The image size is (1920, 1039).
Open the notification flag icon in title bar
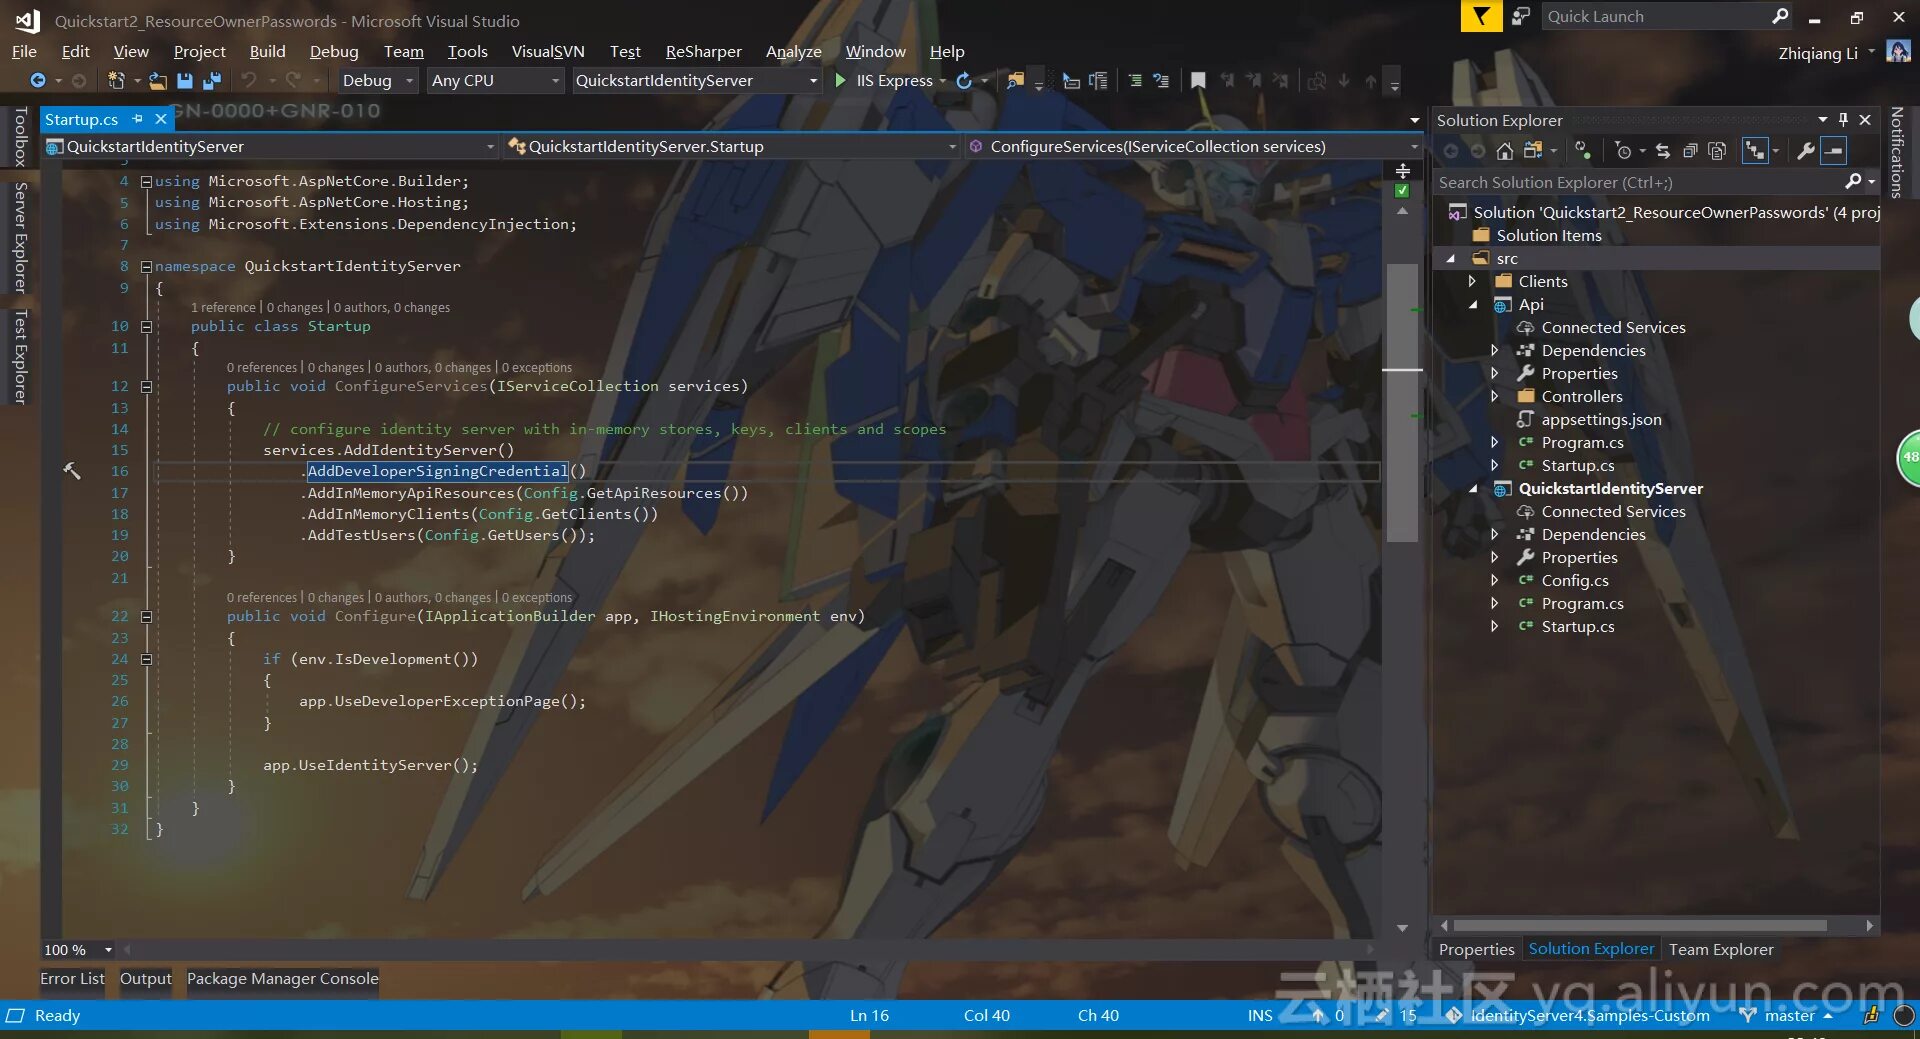[x=1481, y=16]
